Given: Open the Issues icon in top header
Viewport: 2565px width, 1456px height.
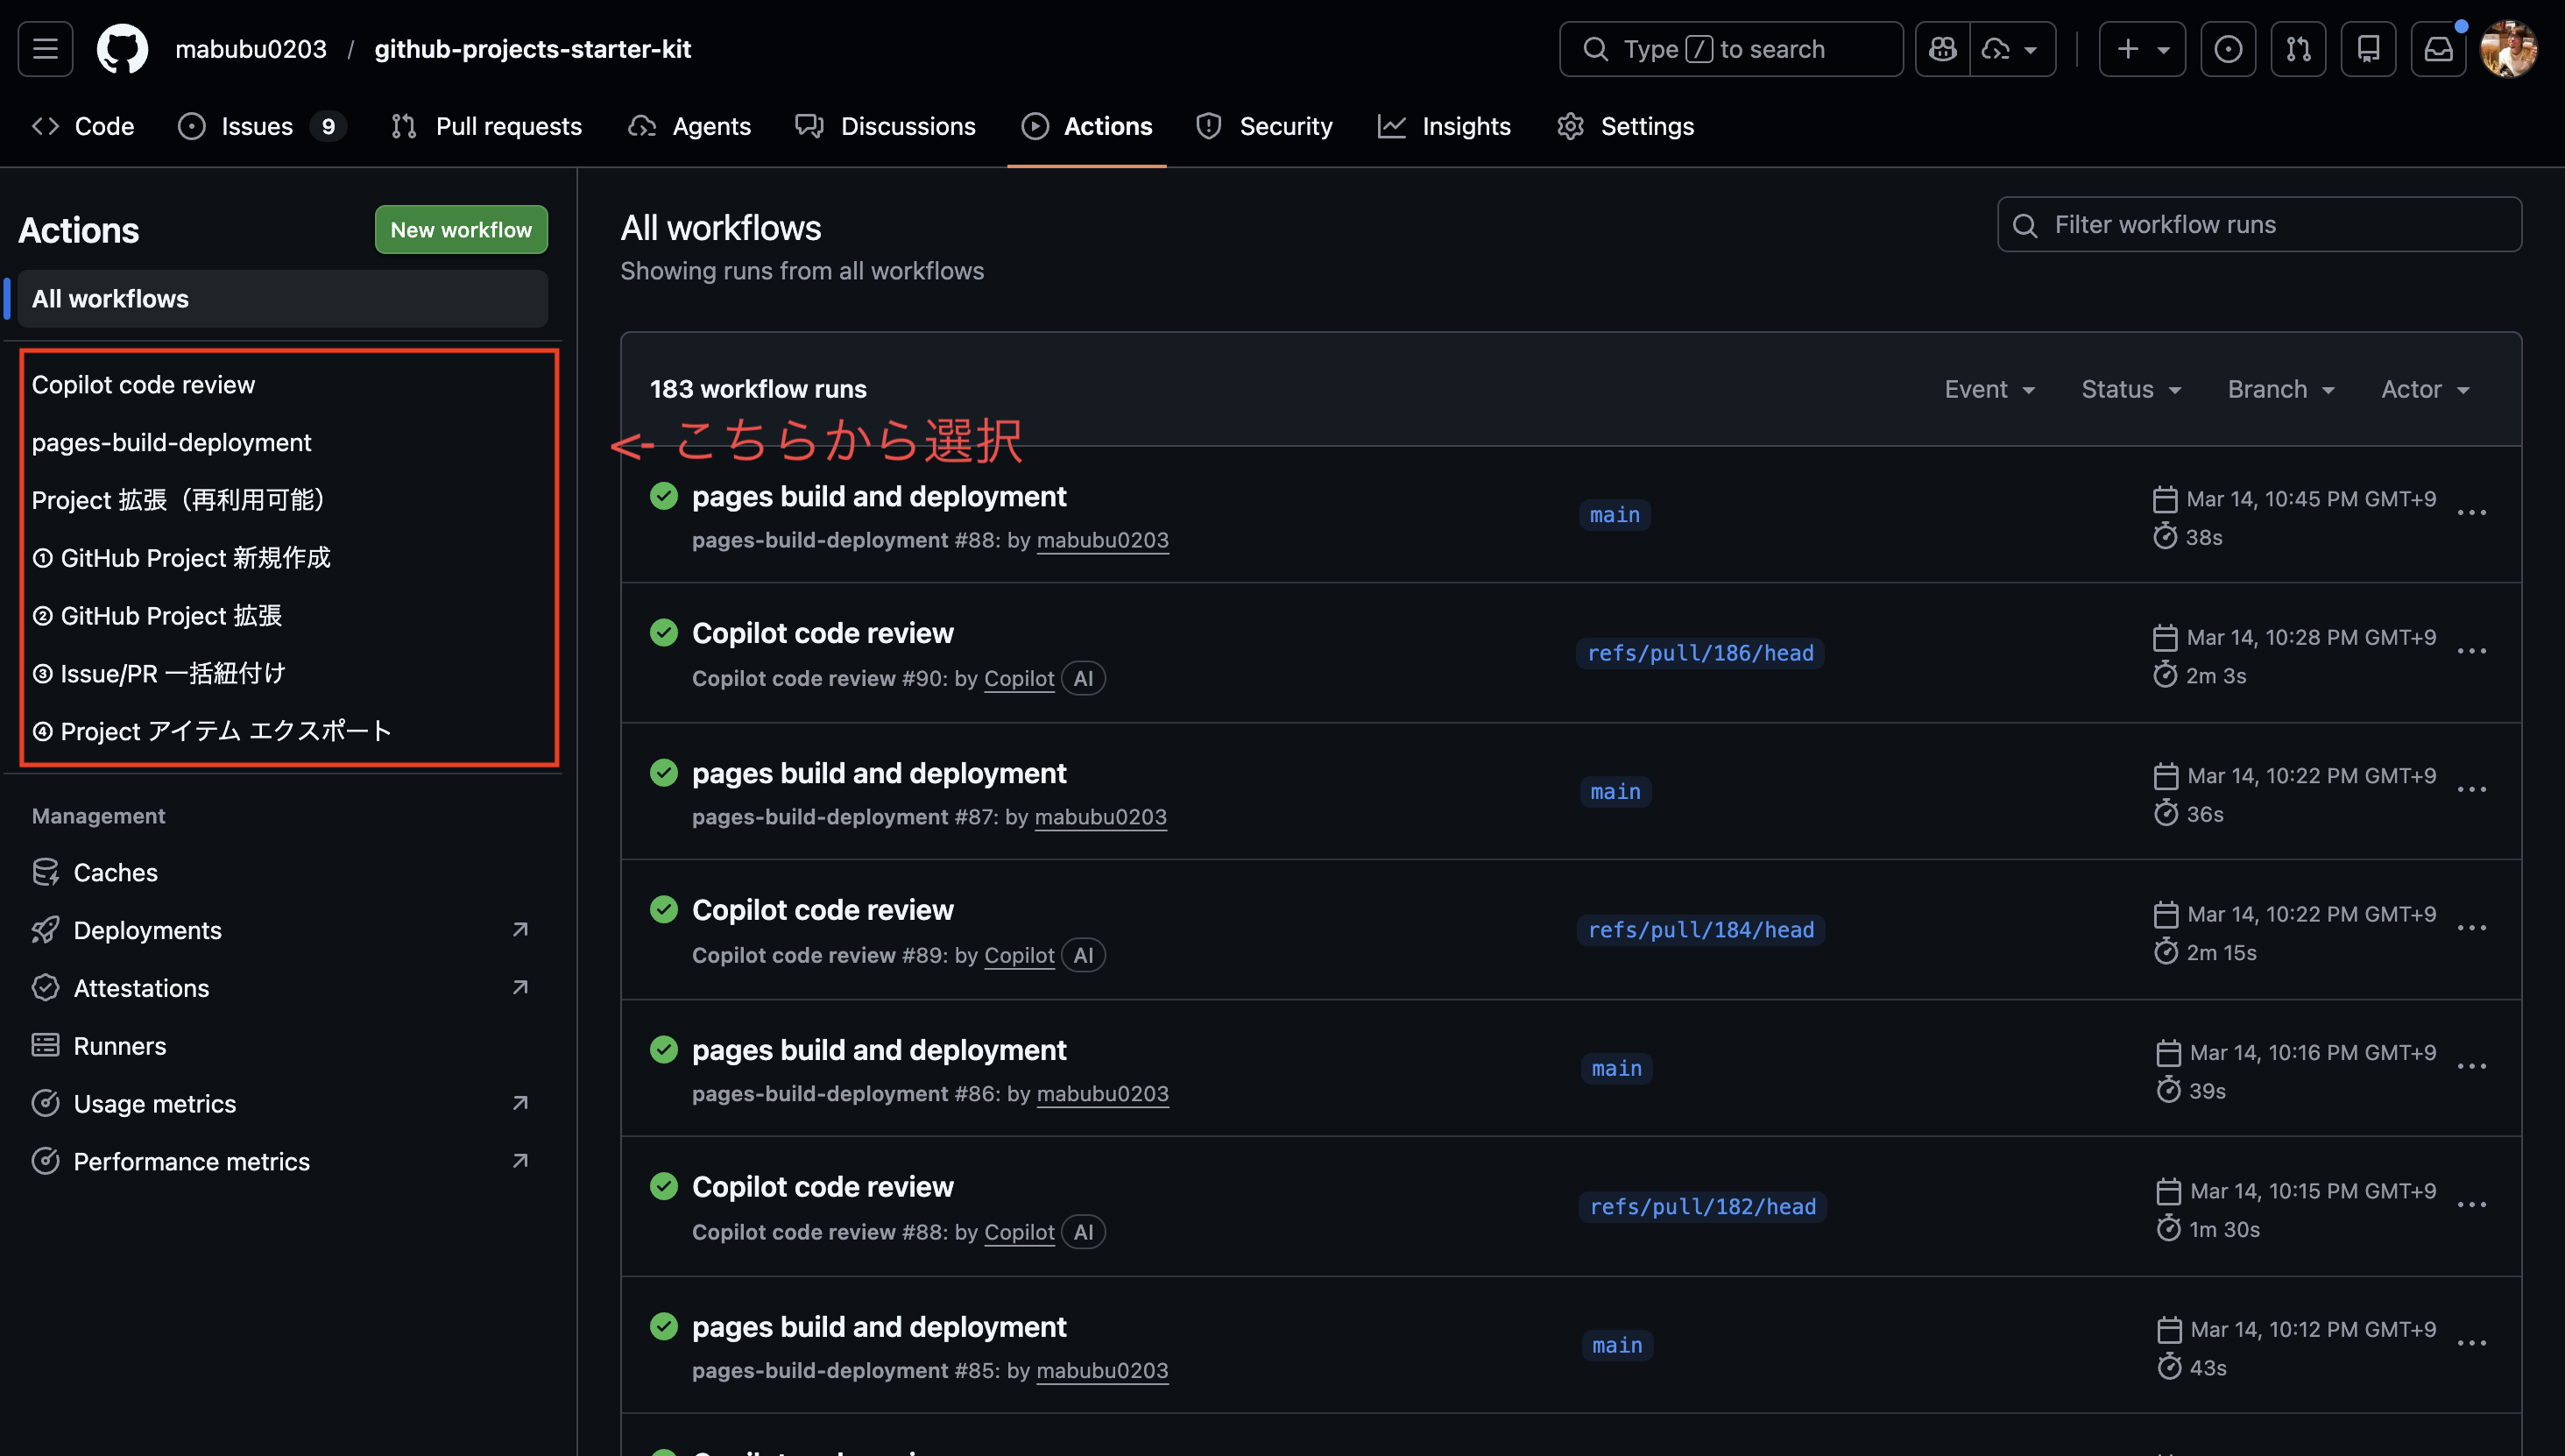Looking at the screenshot, I should (2228, 49).
